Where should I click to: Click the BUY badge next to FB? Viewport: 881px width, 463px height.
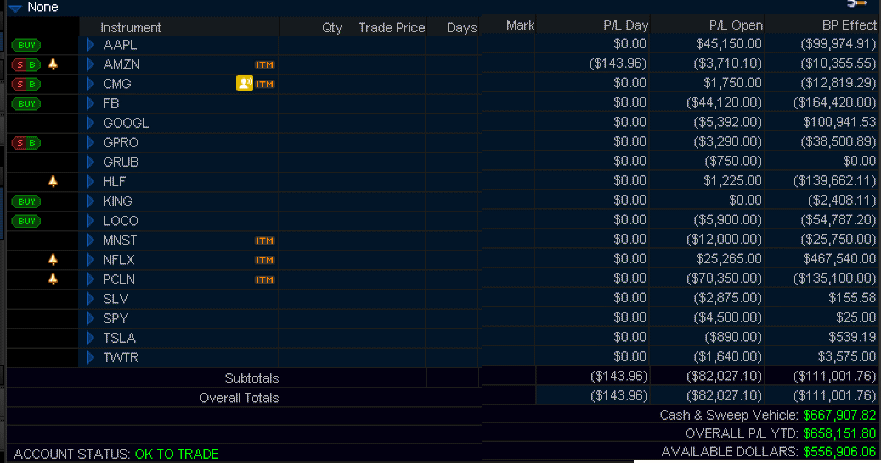(x=27, y=103)
